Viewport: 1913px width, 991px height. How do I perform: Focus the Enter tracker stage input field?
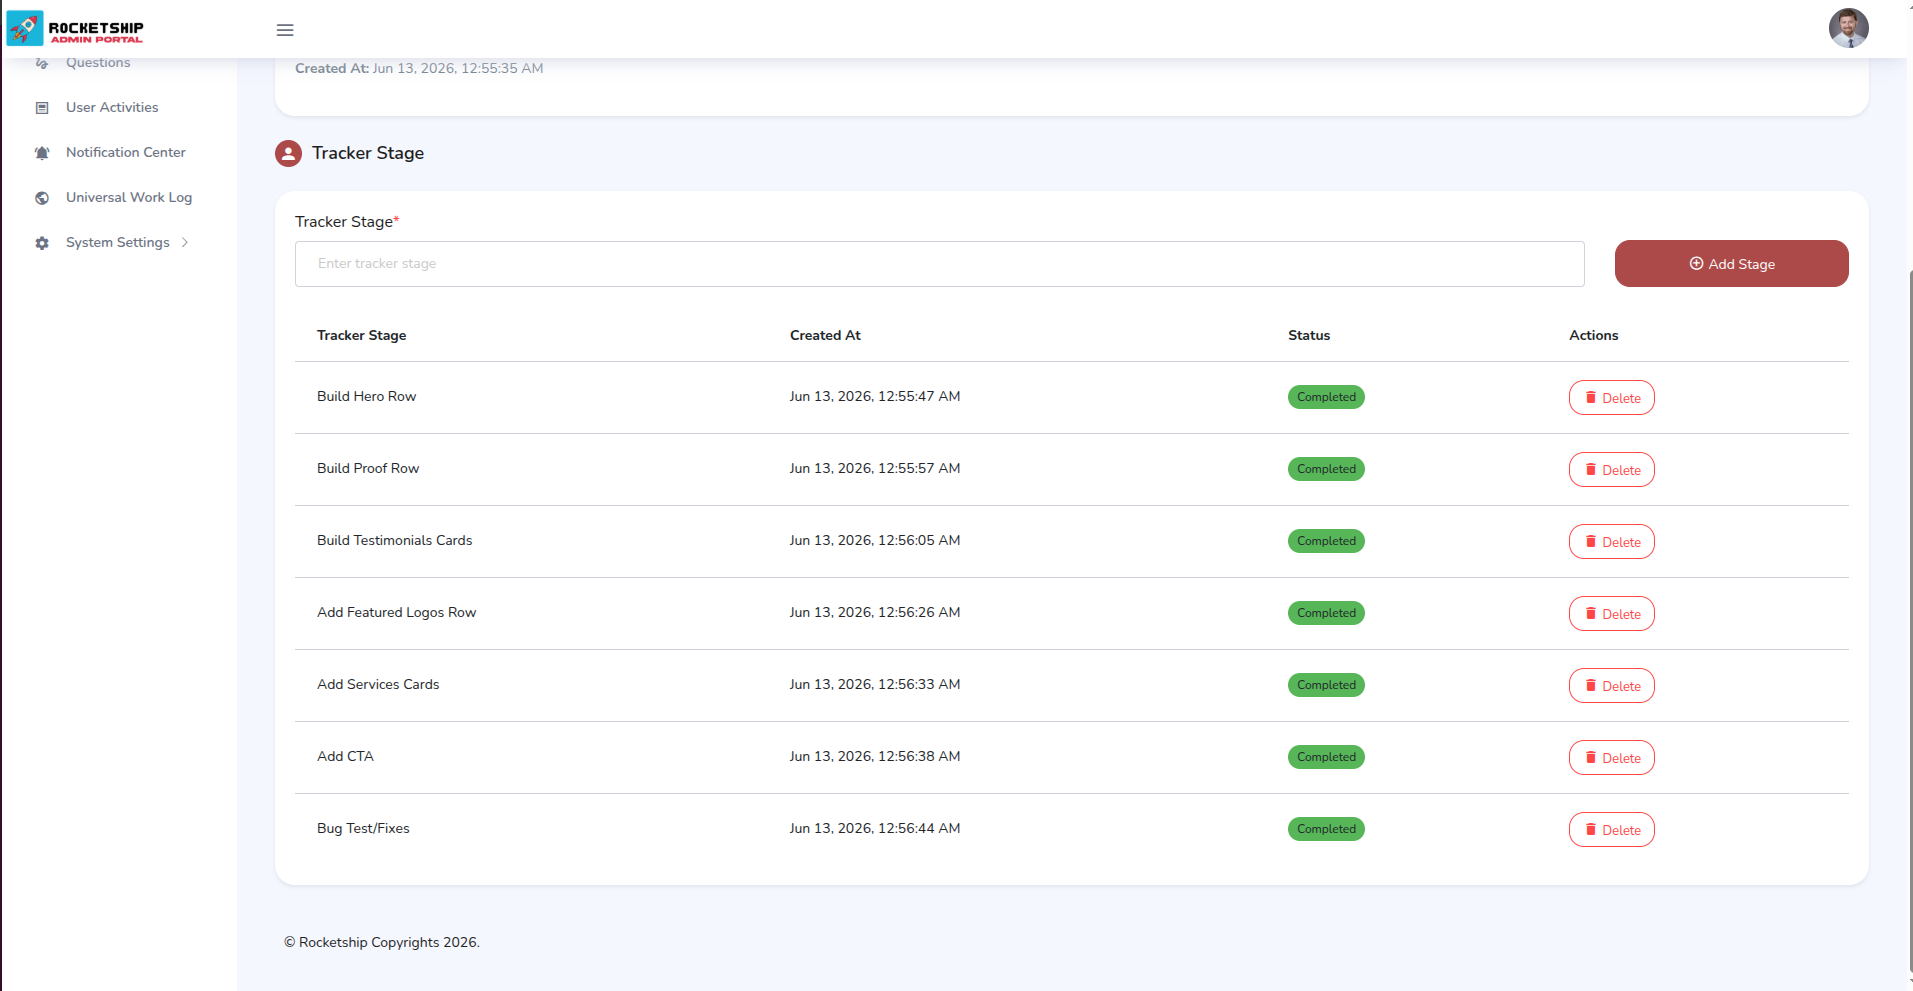click(x=939, y=264)
